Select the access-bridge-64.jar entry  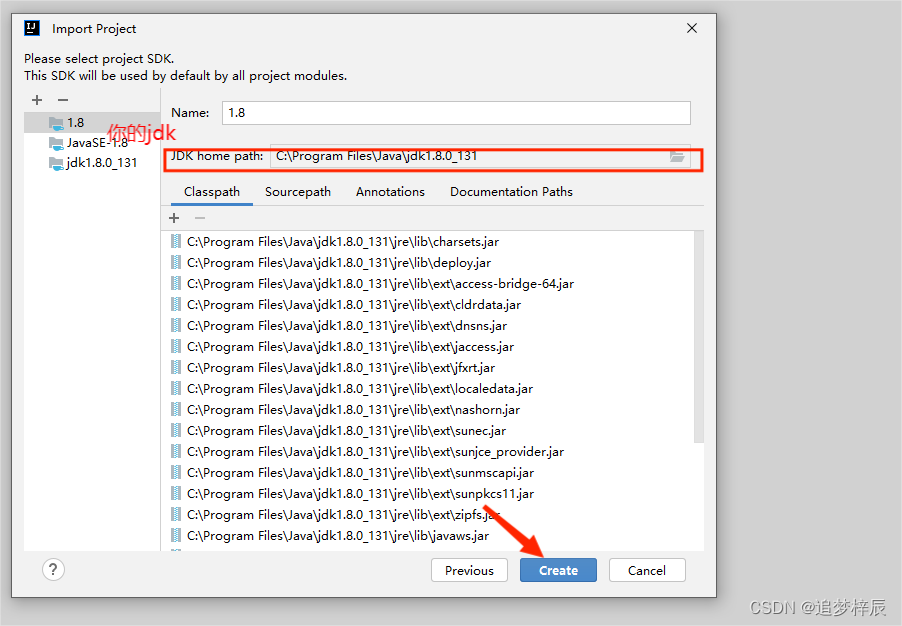tap(427, 284)
